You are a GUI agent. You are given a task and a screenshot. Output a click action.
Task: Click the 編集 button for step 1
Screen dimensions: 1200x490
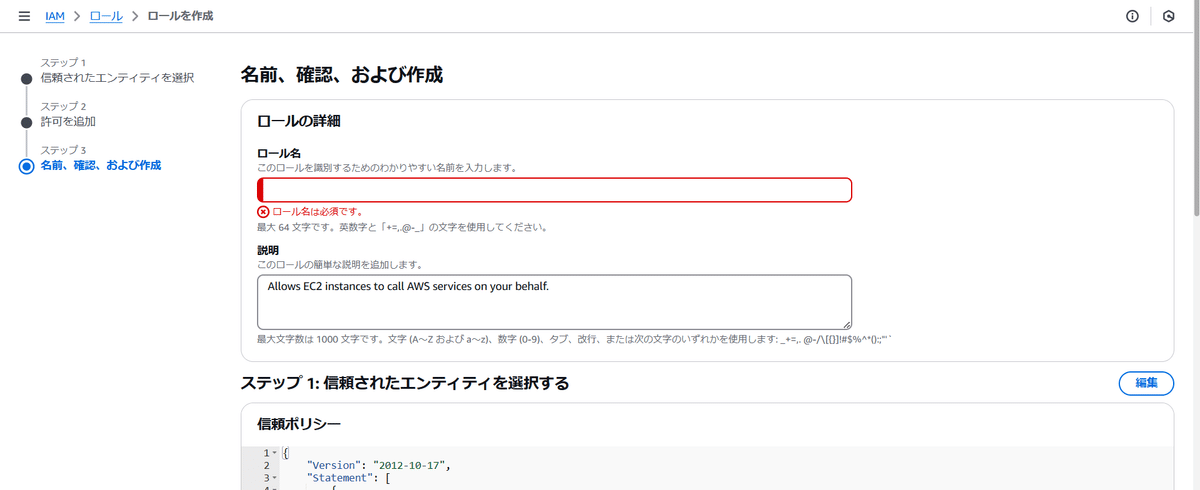(x=1146, y=383)
